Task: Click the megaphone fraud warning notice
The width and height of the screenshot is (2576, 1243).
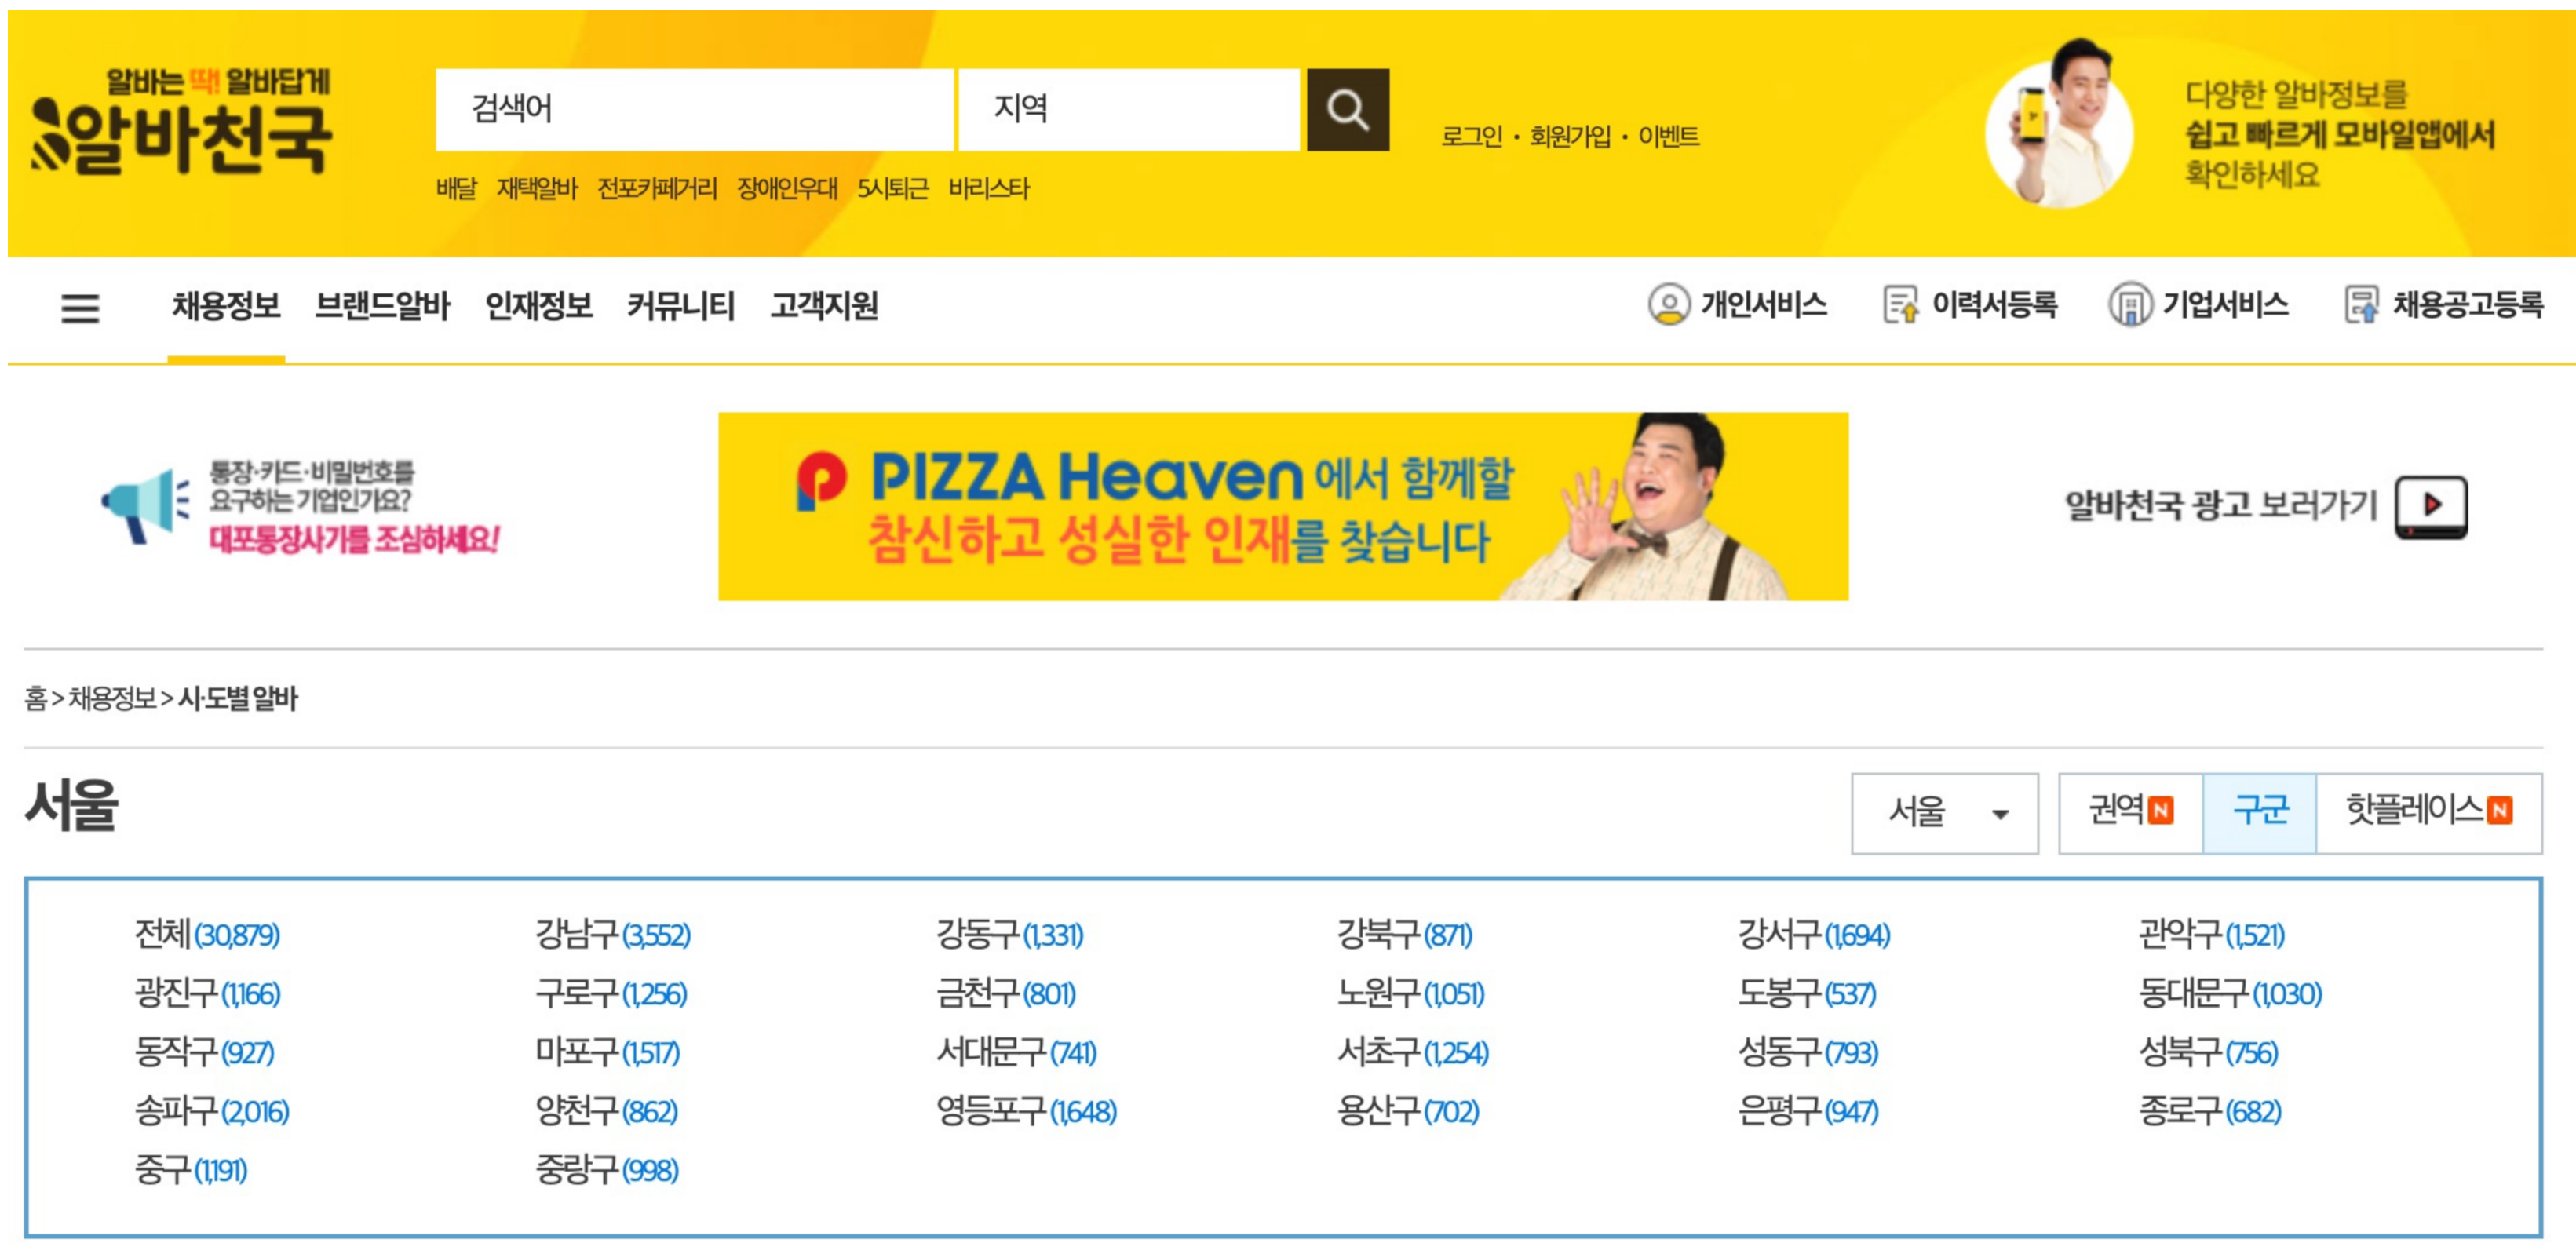Action: [x=300, y=506]
